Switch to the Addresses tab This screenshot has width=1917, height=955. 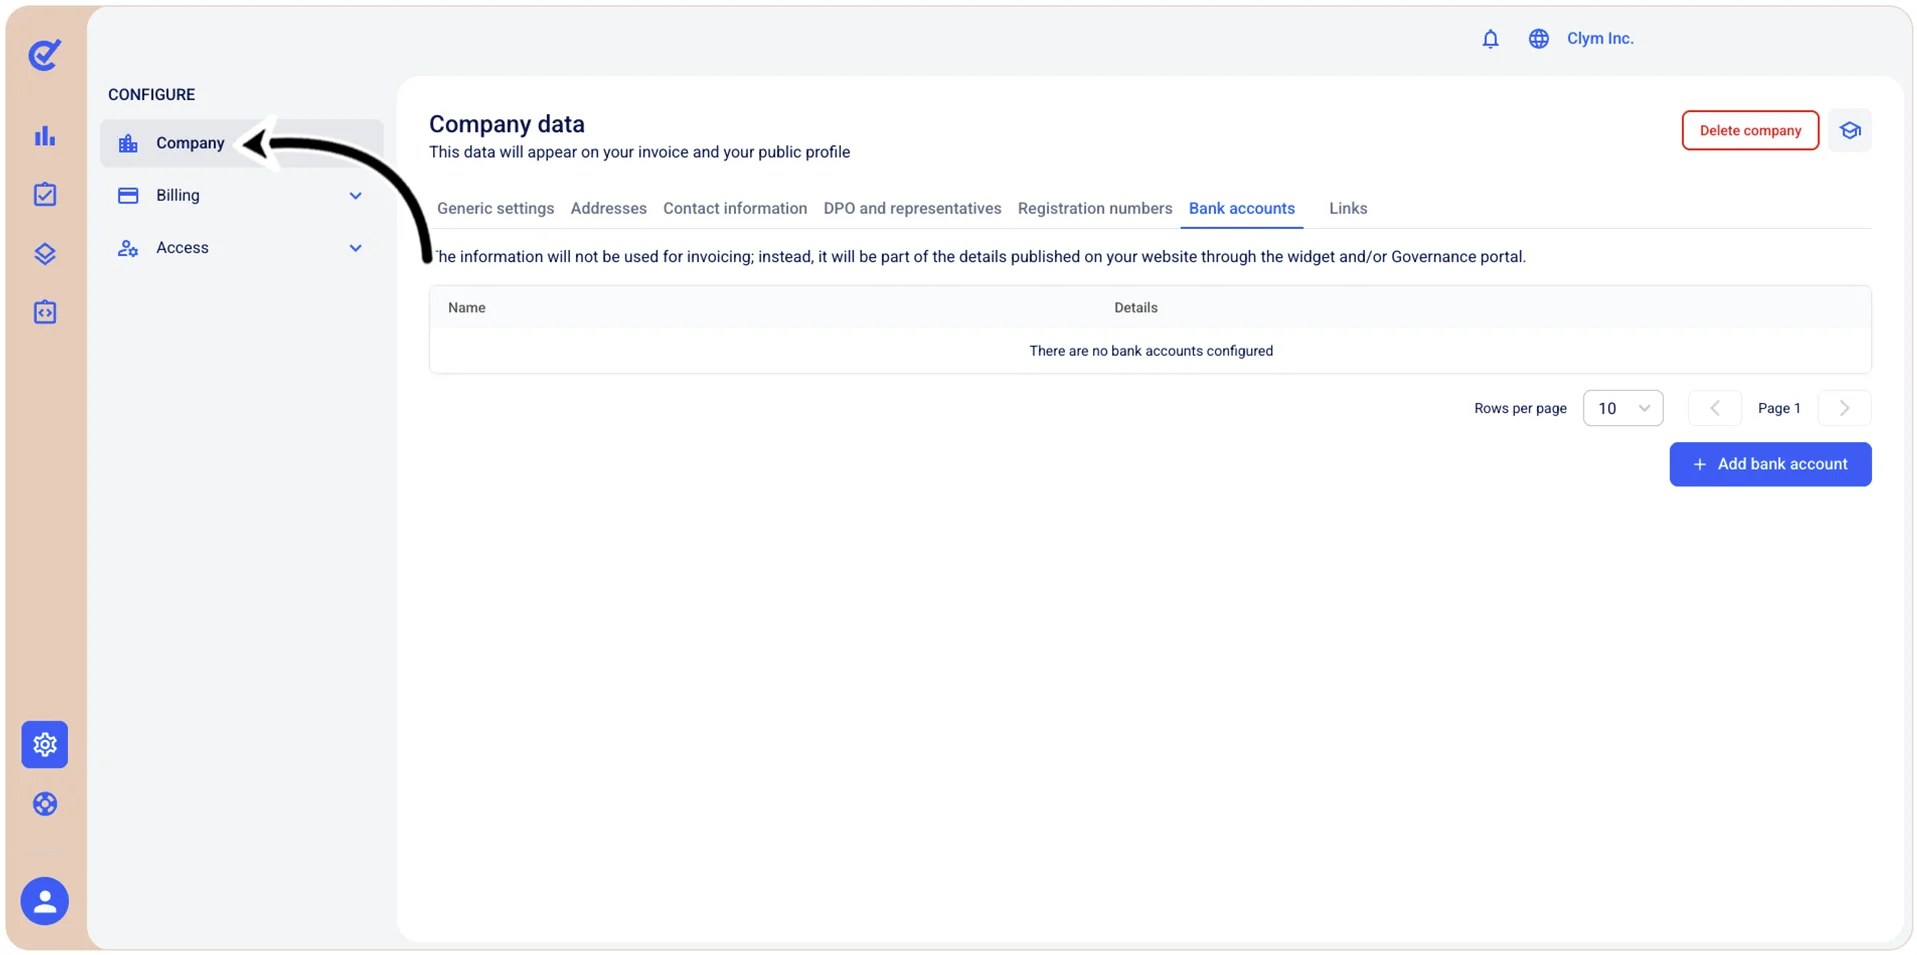(x=608, y=209)
